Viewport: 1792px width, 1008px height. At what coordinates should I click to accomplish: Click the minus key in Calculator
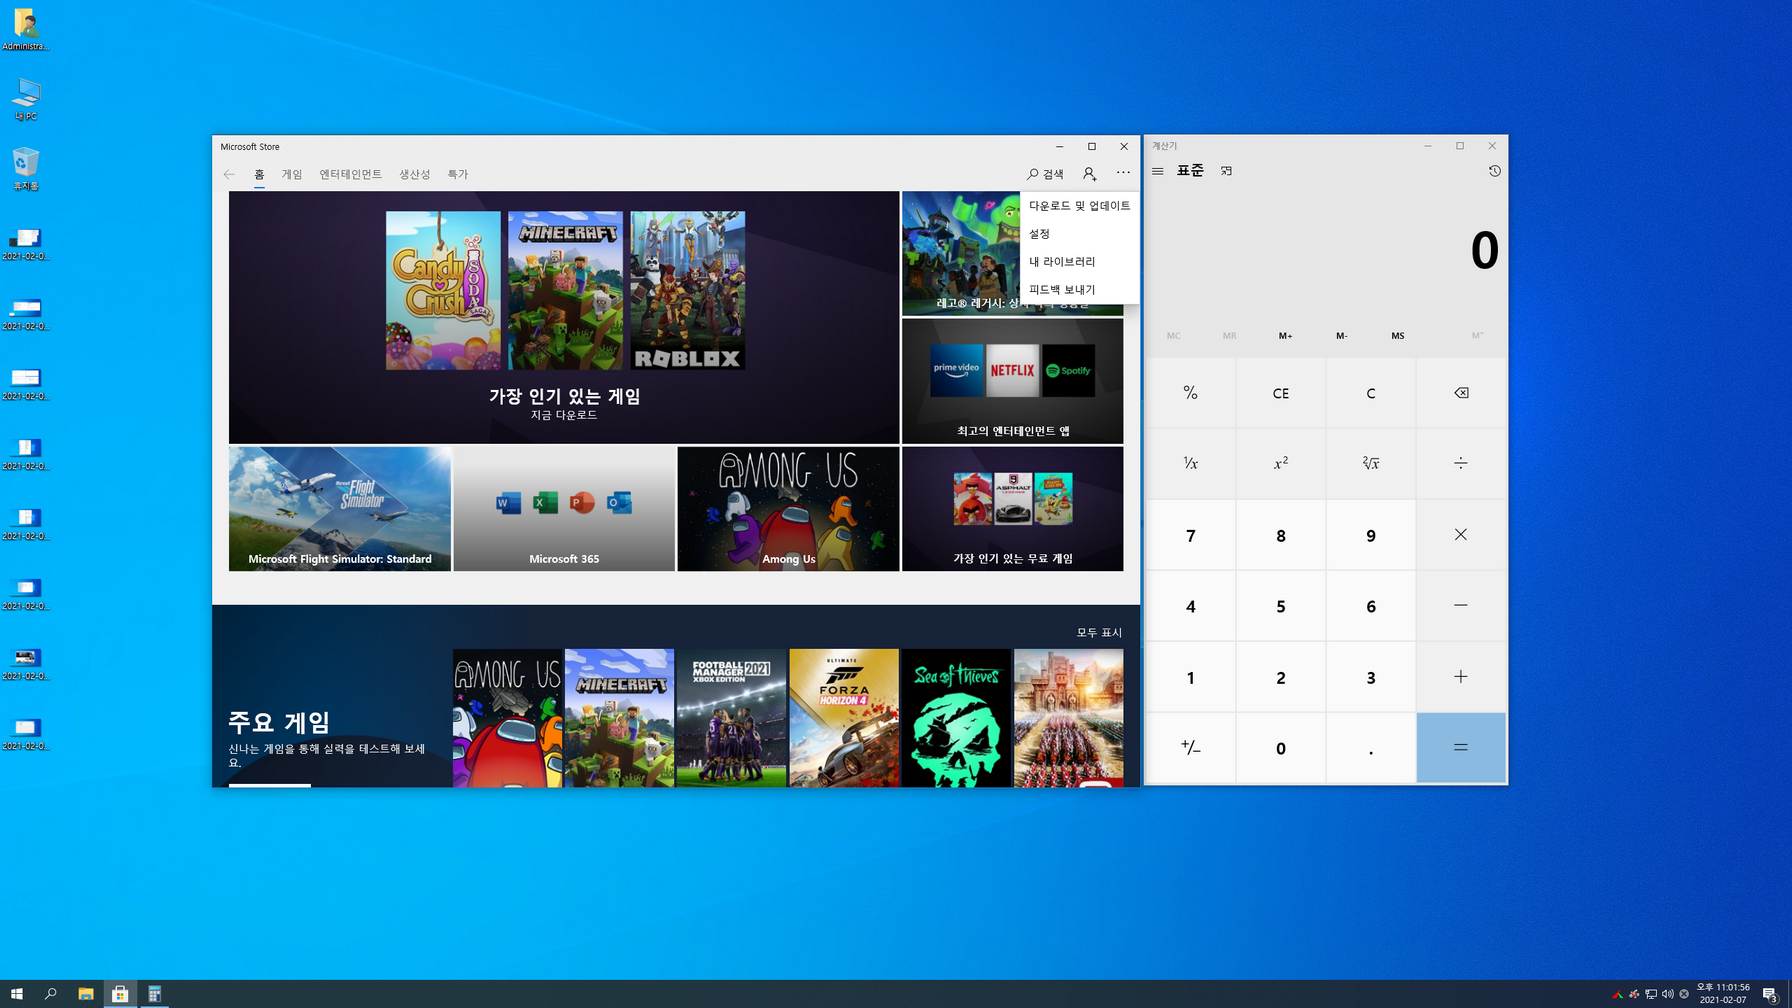(1461, 606)
